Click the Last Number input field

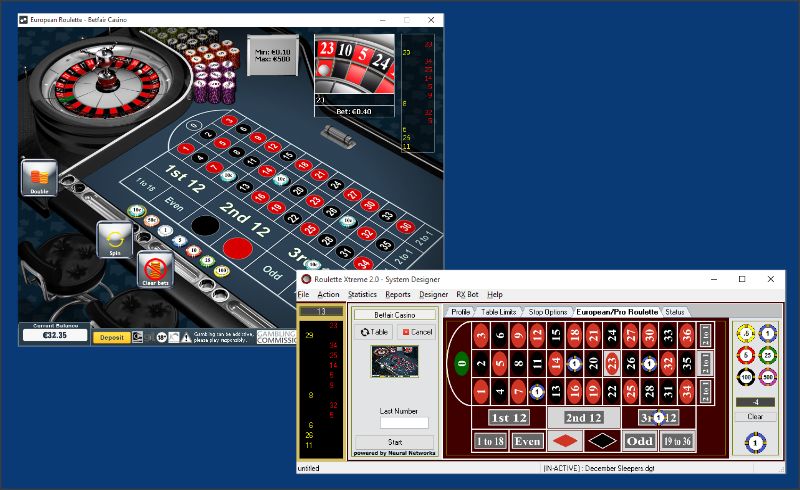click(404, 423)
